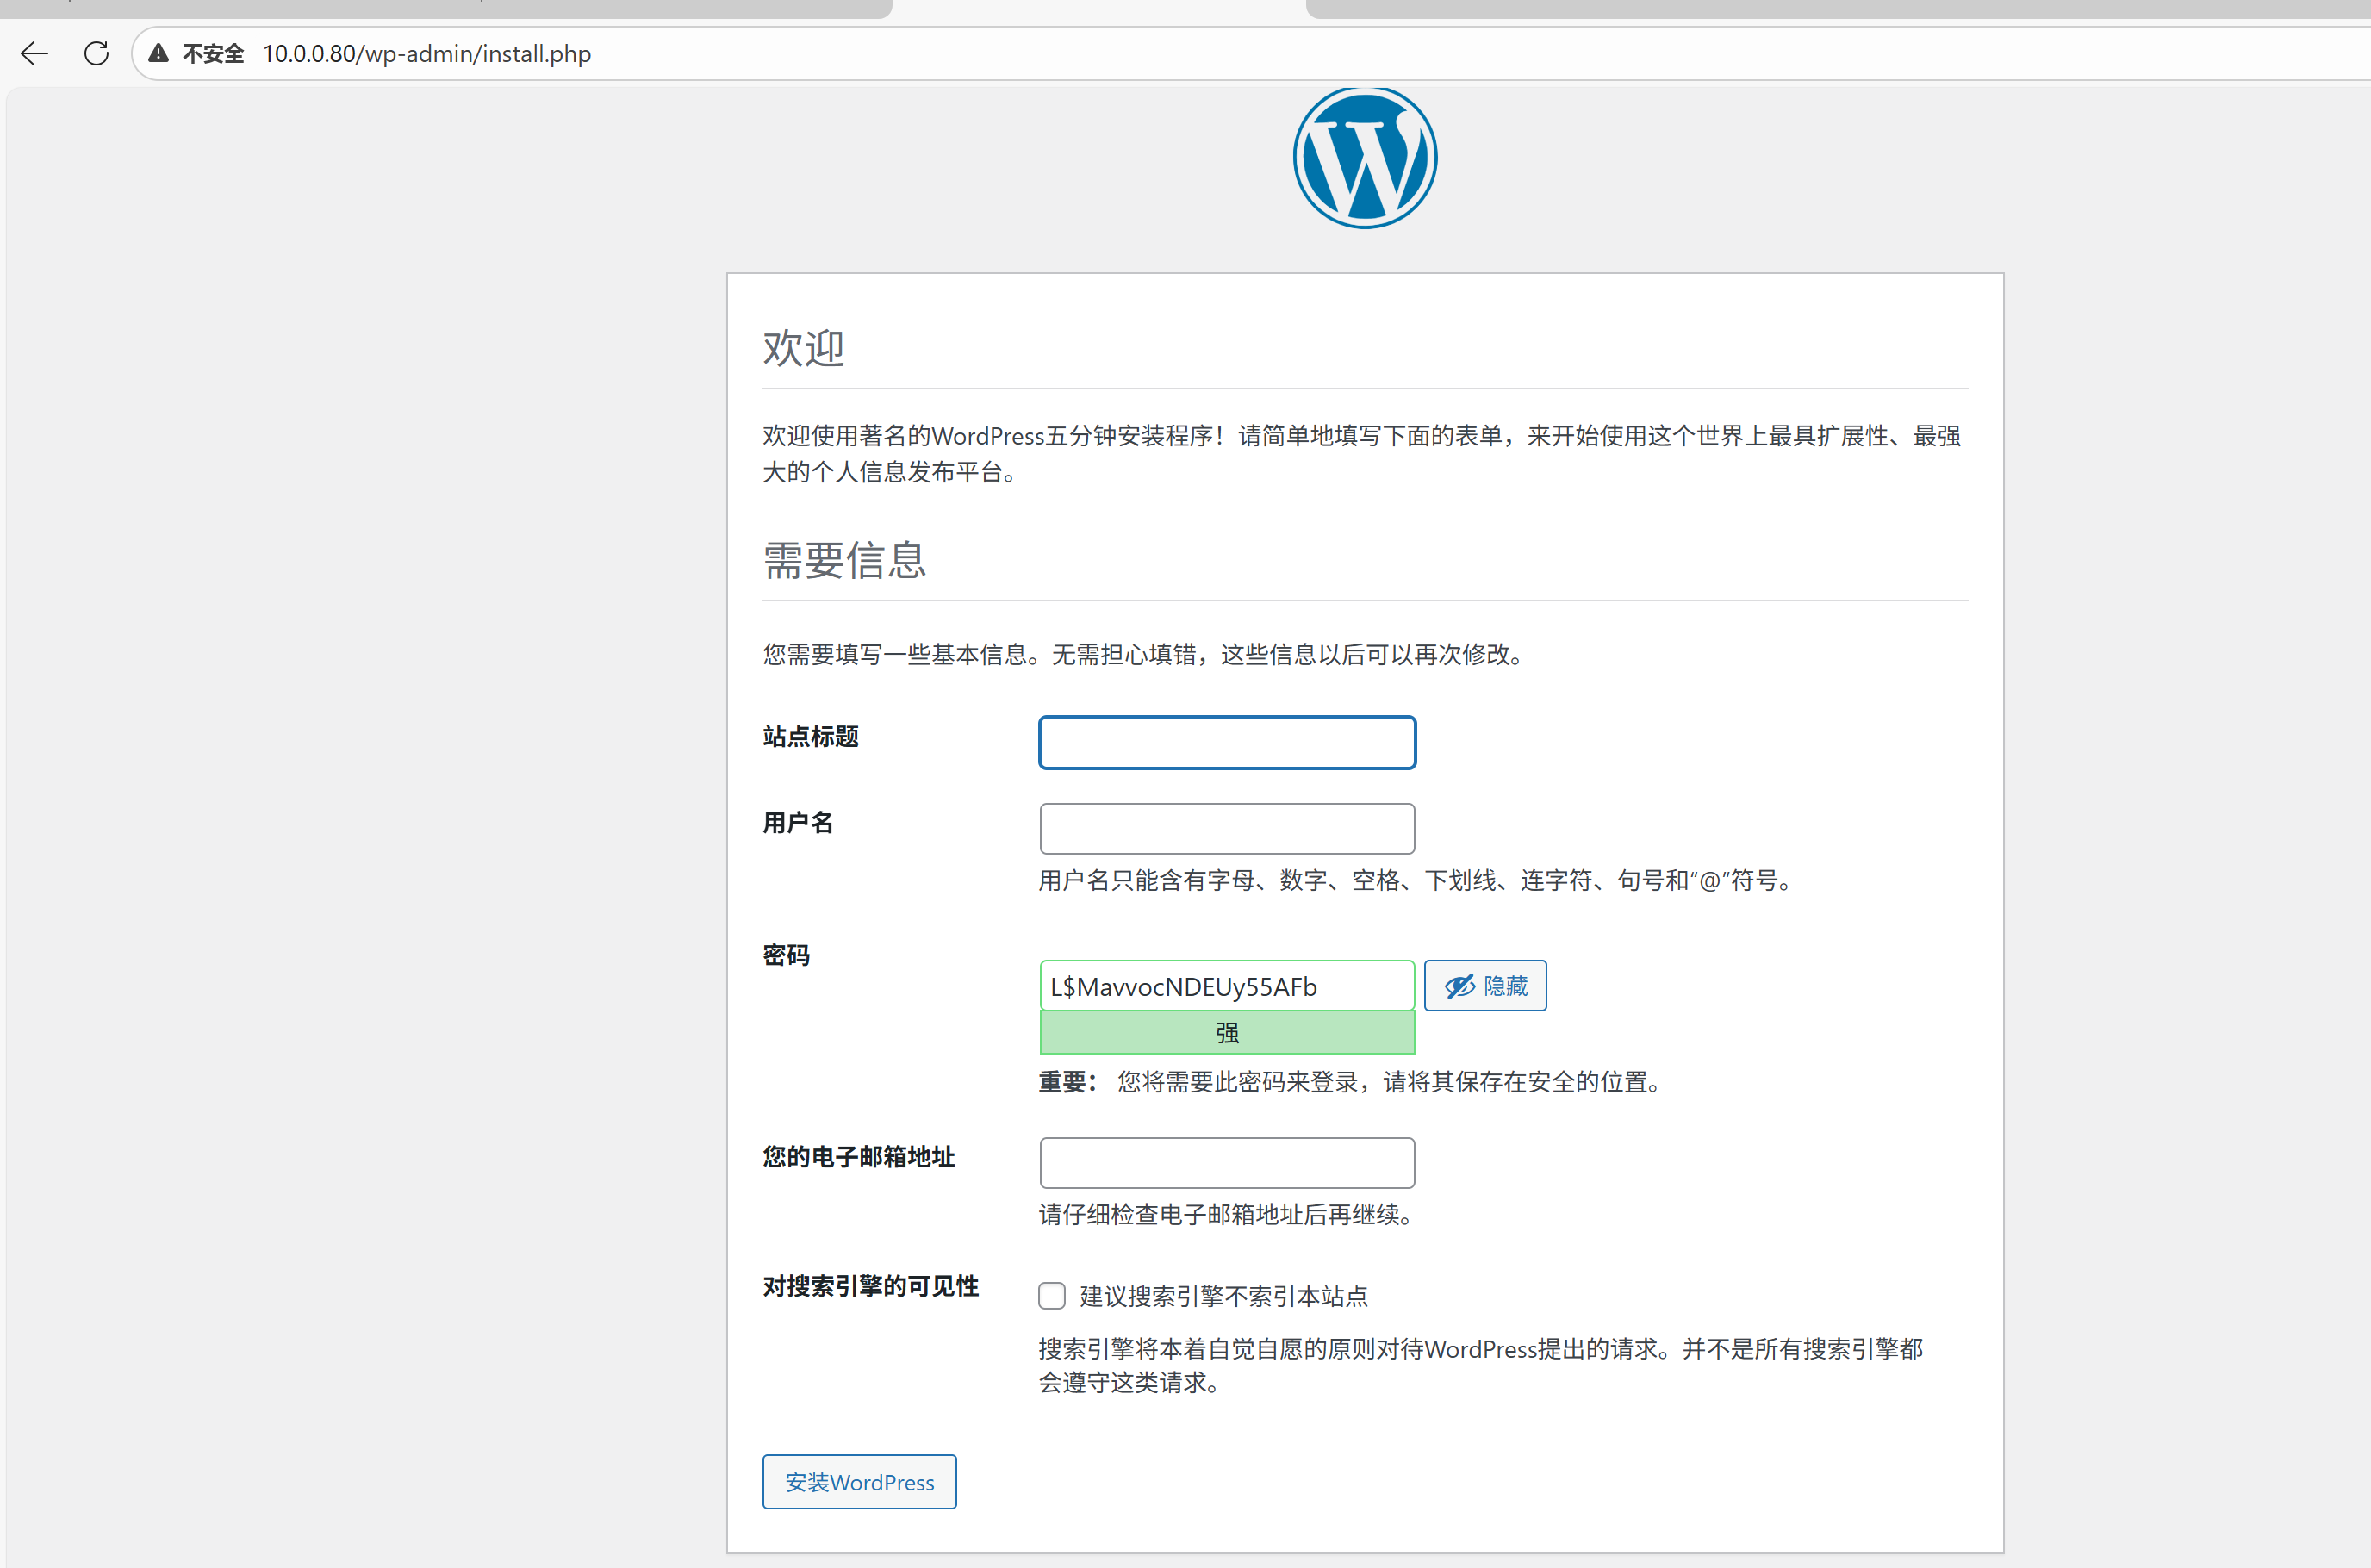Click the browser back arrow

tap(34, 53)
